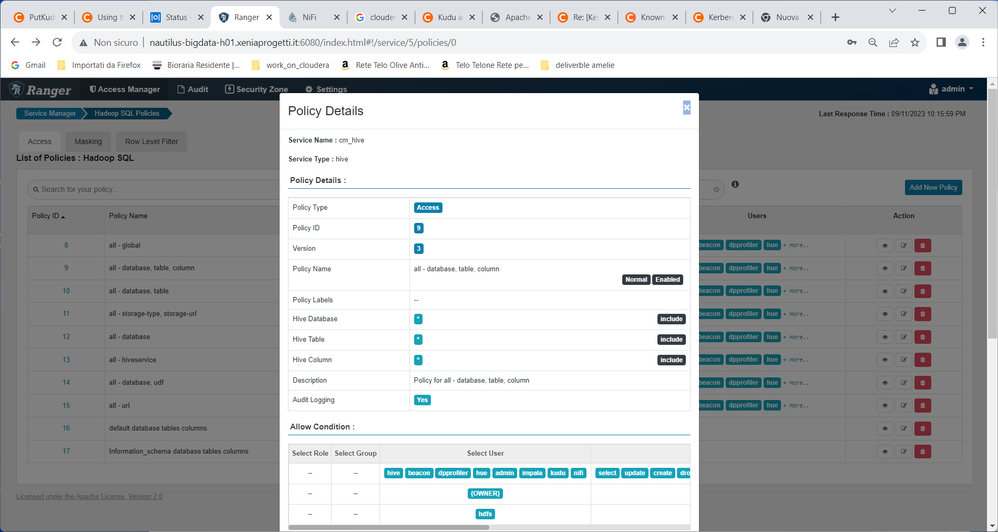
Task: Expand more users in policy 8 row
Action: [x=796, y=246]
